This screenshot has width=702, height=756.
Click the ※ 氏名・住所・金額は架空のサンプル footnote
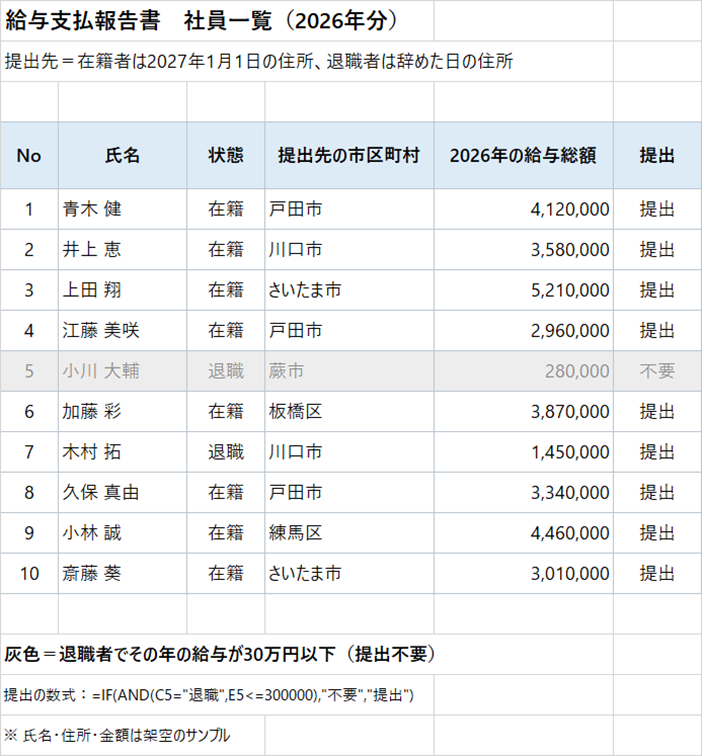[117, 735]
